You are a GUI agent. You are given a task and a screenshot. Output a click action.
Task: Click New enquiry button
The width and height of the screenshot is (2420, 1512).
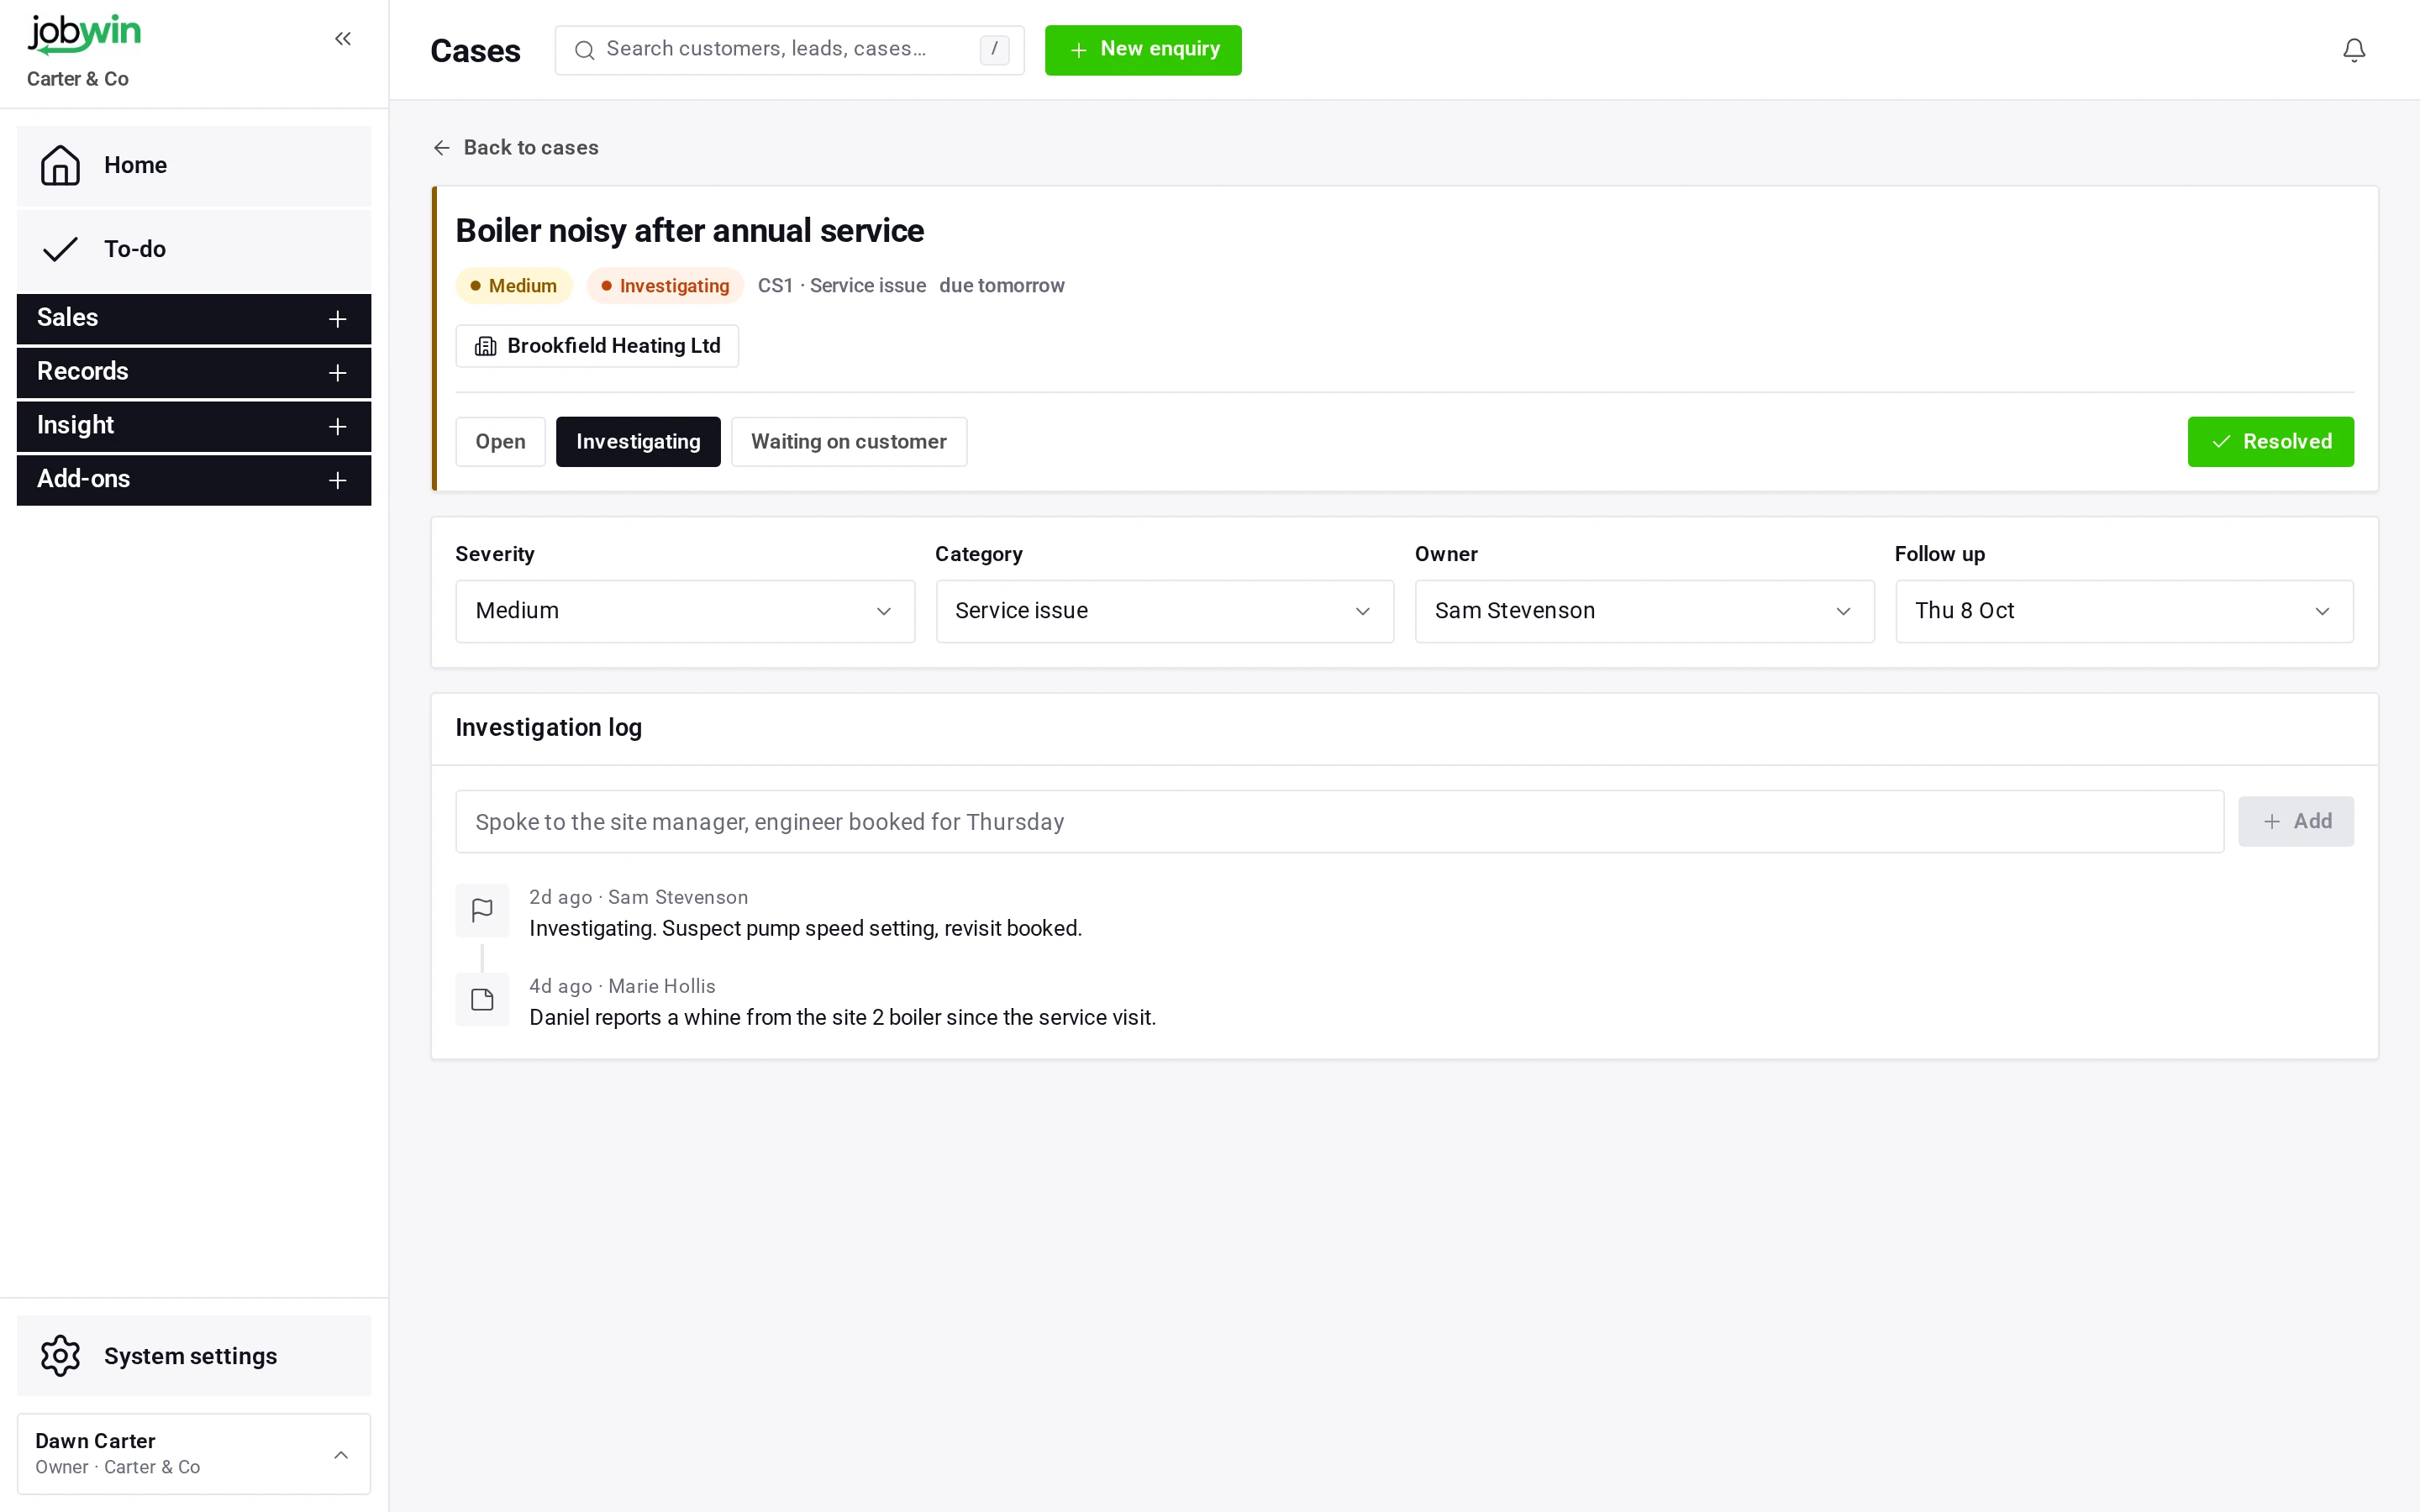point(1143,50)
